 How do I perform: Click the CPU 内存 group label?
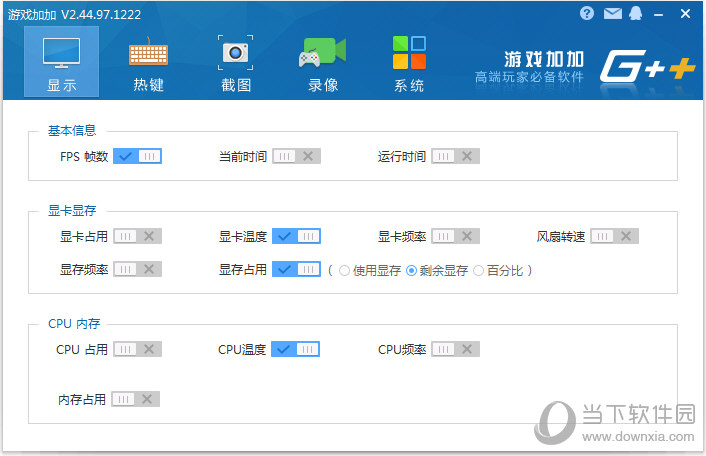pyautogui.click(x=74, y=323)
